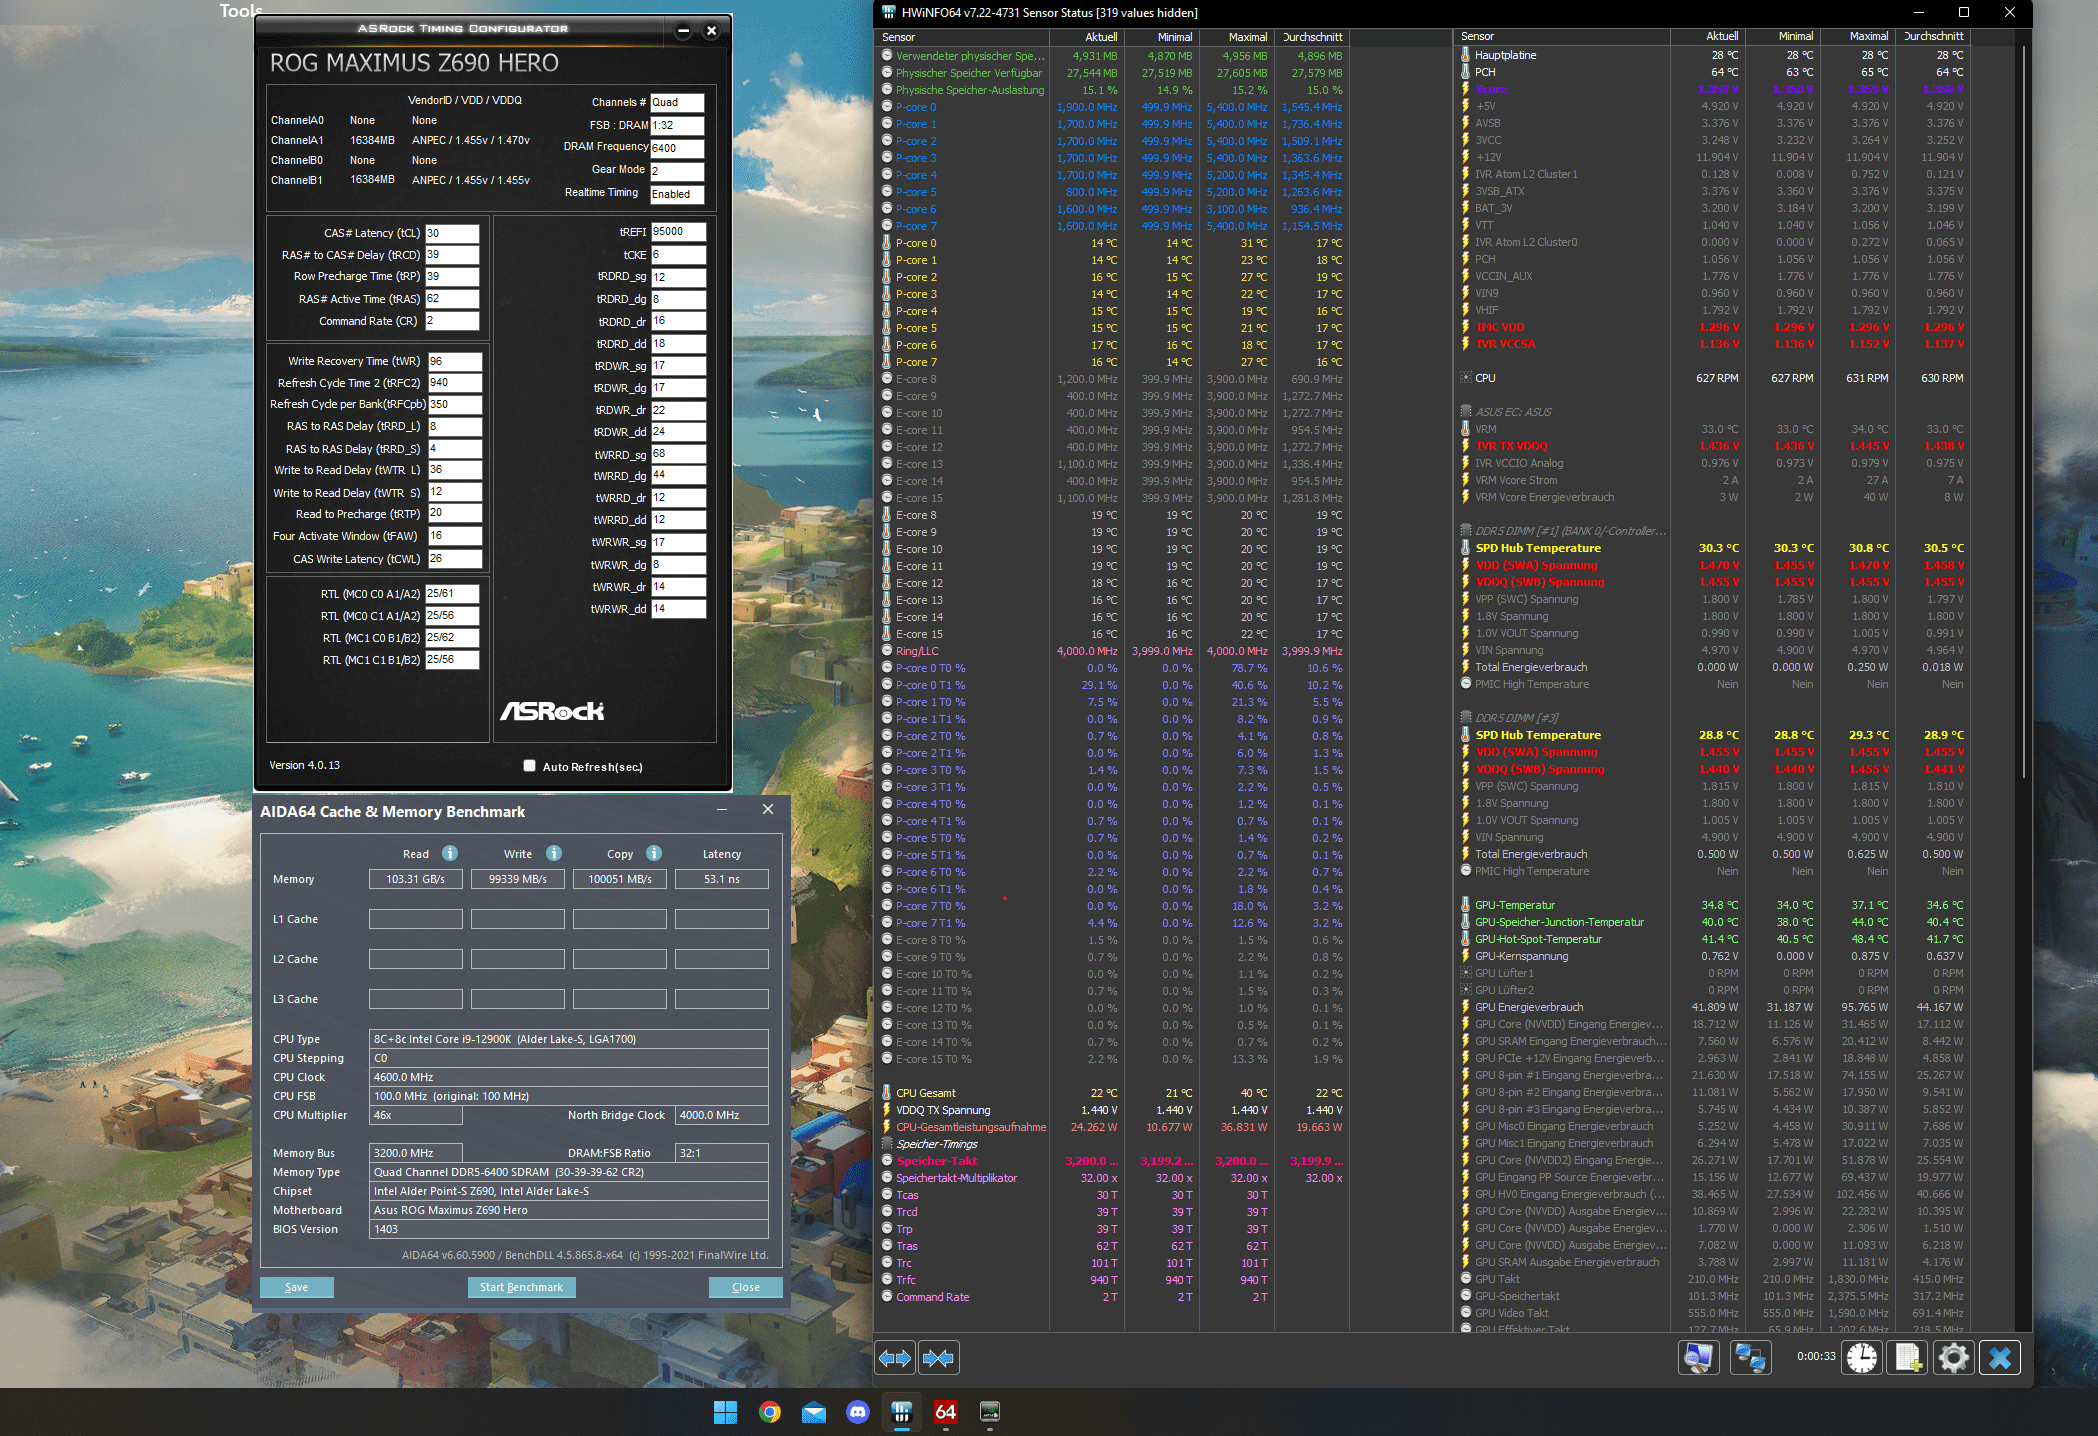Click Save button in AIDA64
The height and width of the screenshot is (1436, 2098).
pos(297,1287)
